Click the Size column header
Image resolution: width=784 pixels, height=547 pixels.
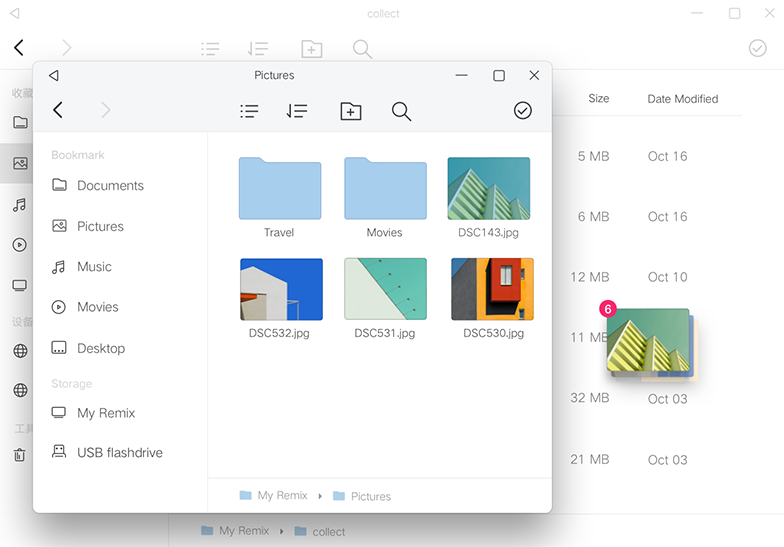598,98
